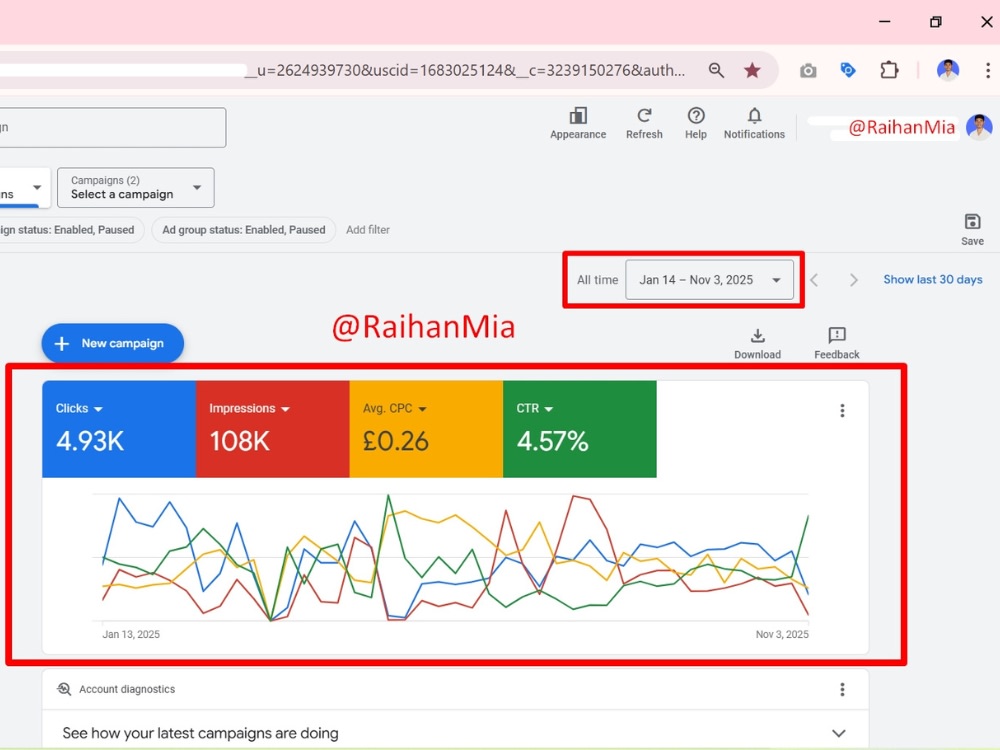Open Account diagnostics three-dot menu
Image resolution: width=1000 pixels, height=750 pixels.
pos(842,689)
